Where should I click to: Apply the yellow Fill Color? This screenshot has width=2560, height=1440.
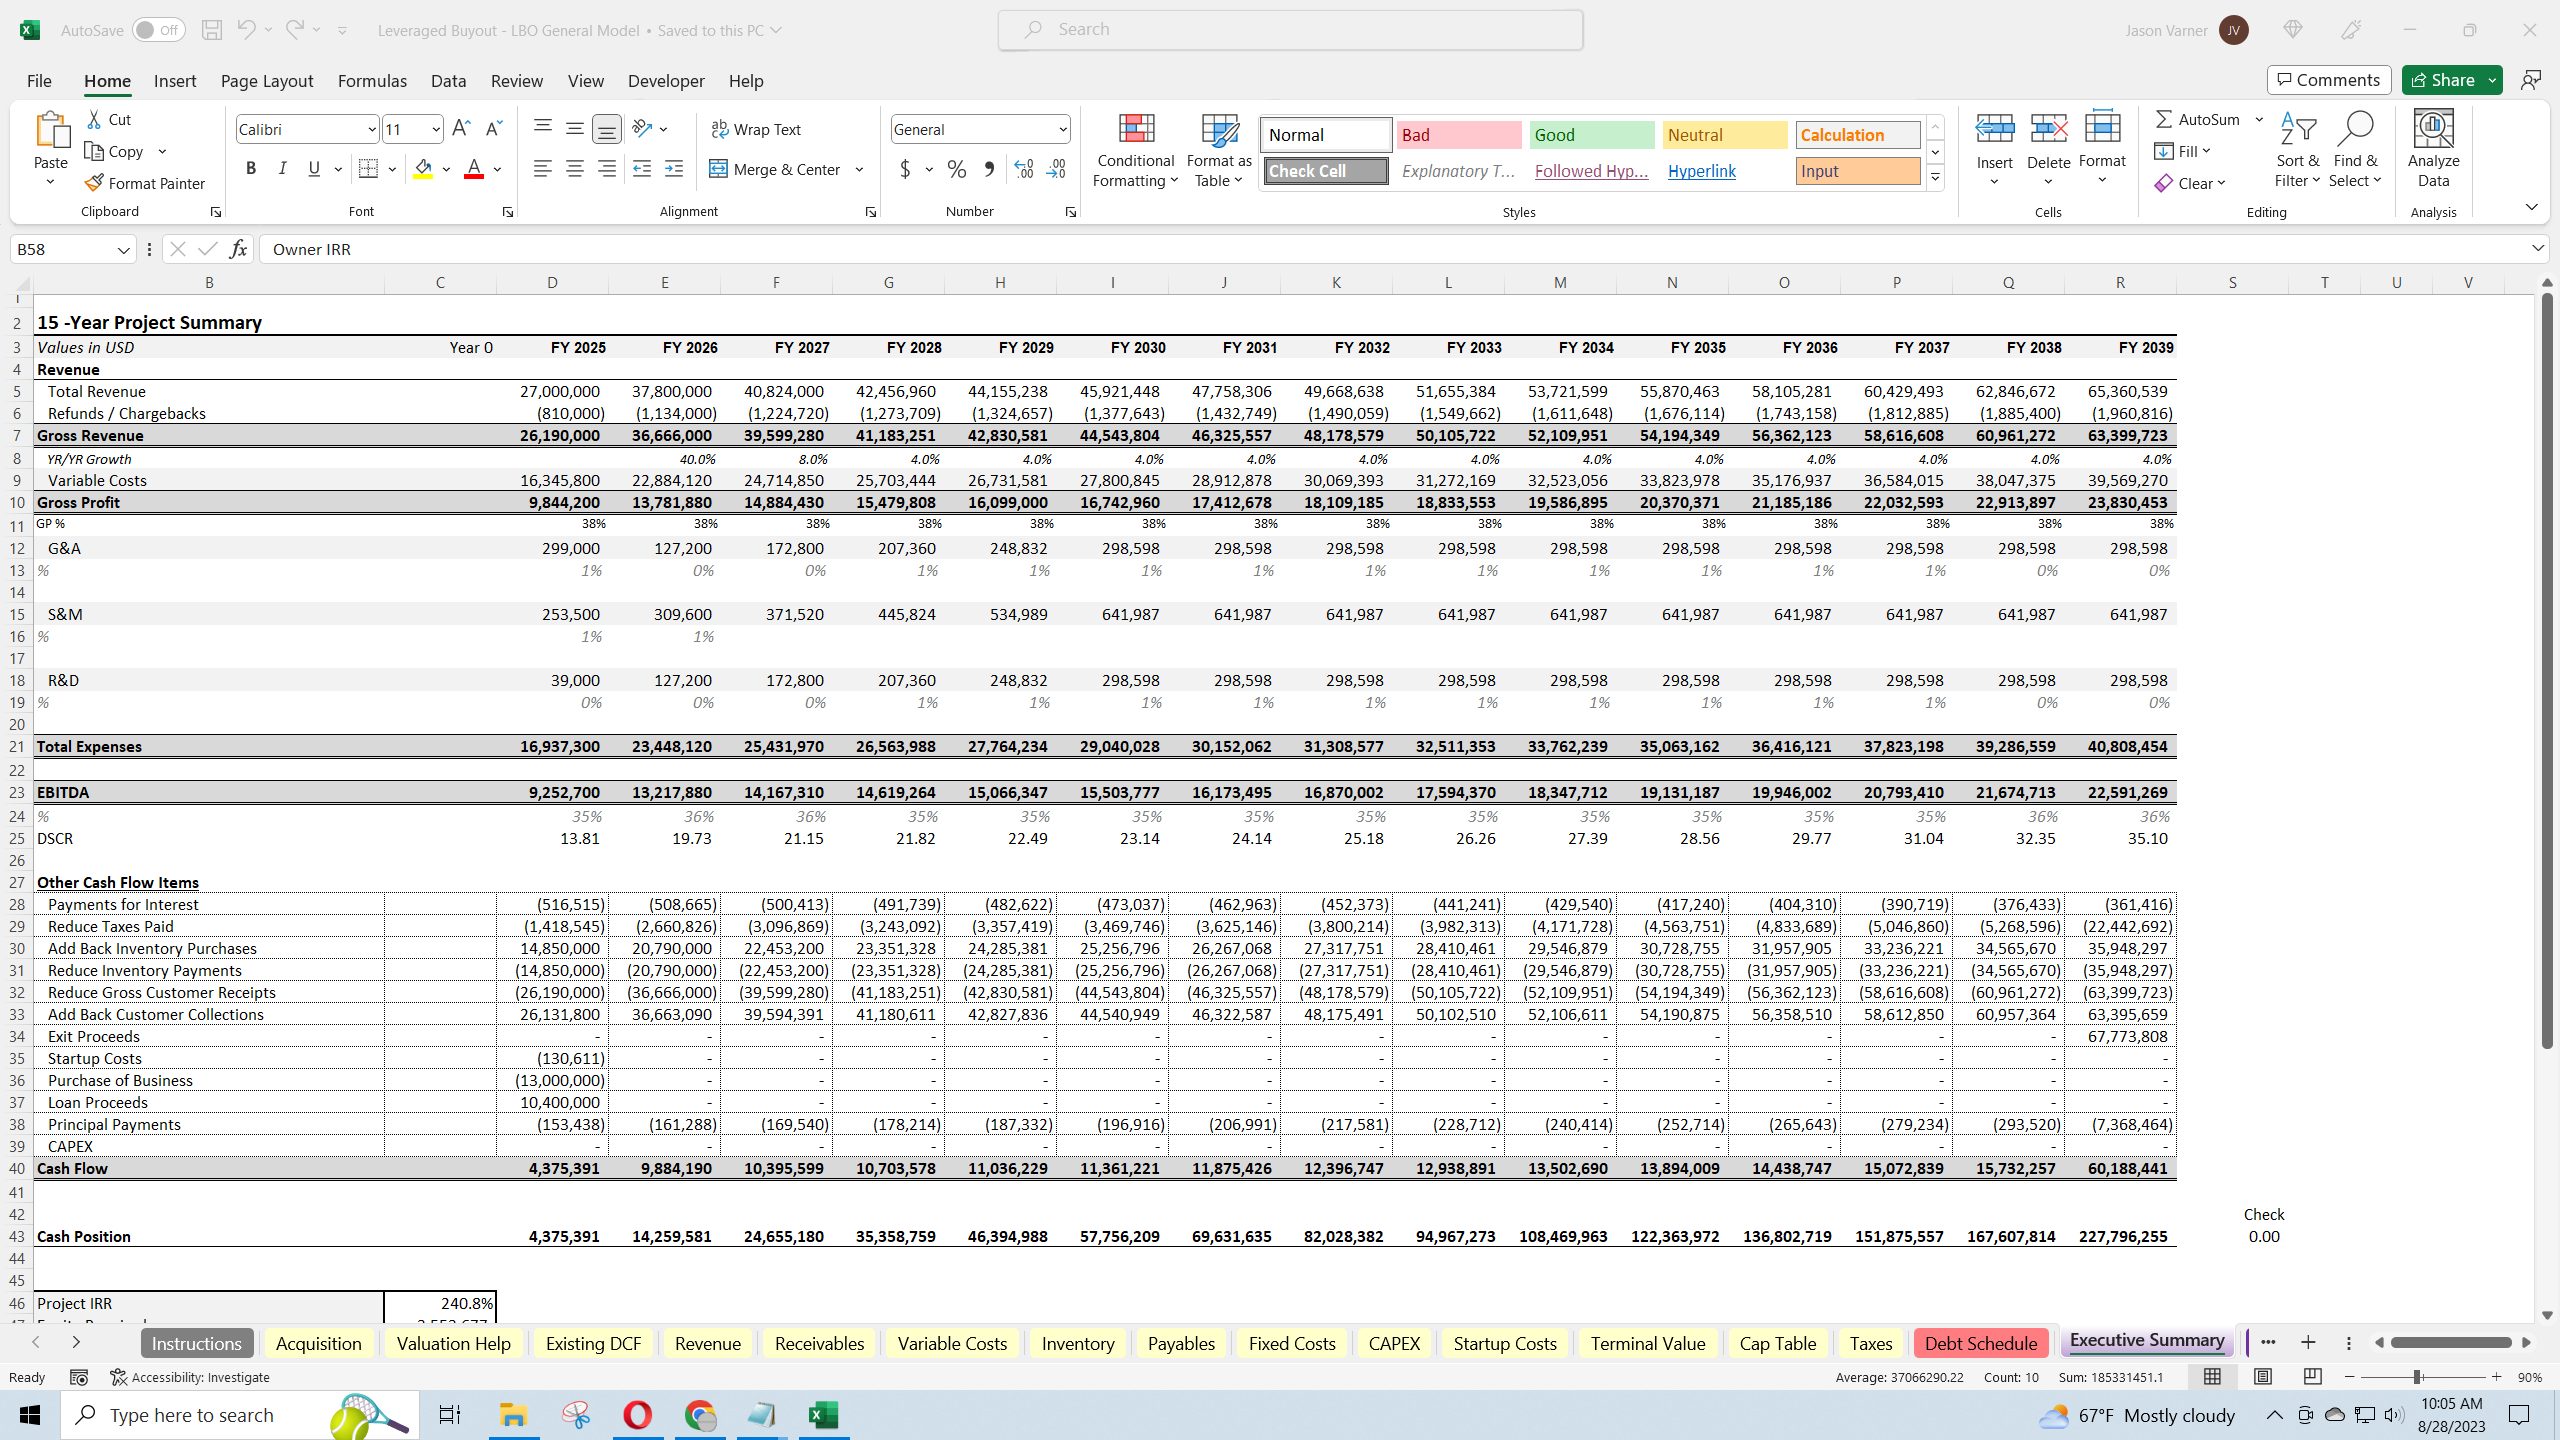(424, 169)
